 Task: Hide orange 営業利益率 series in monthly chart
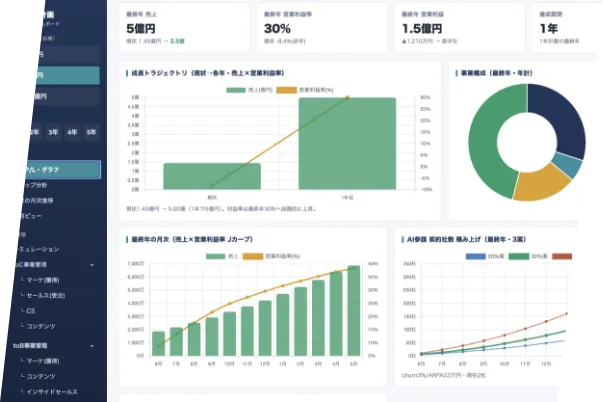tap(272, 256)
